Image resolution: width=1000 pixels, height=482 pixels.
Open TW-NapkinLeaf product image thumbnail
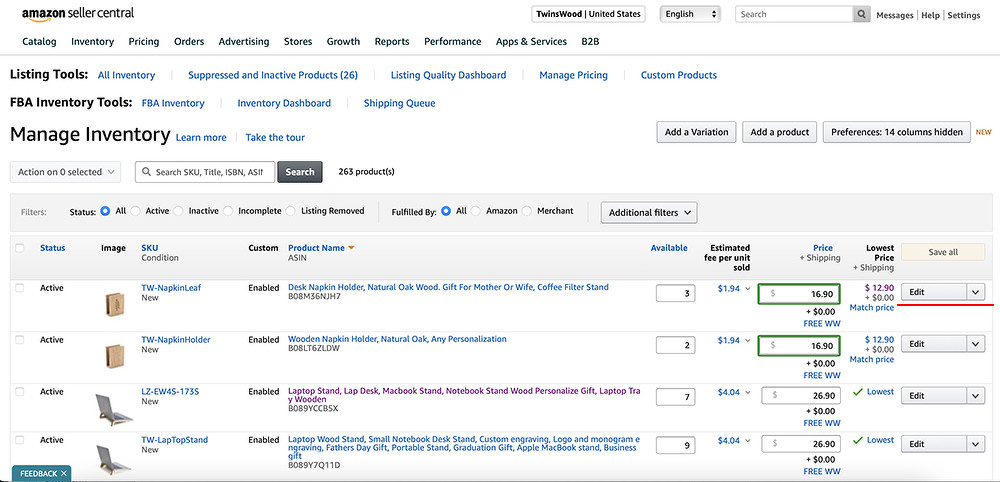coord(115,303)
